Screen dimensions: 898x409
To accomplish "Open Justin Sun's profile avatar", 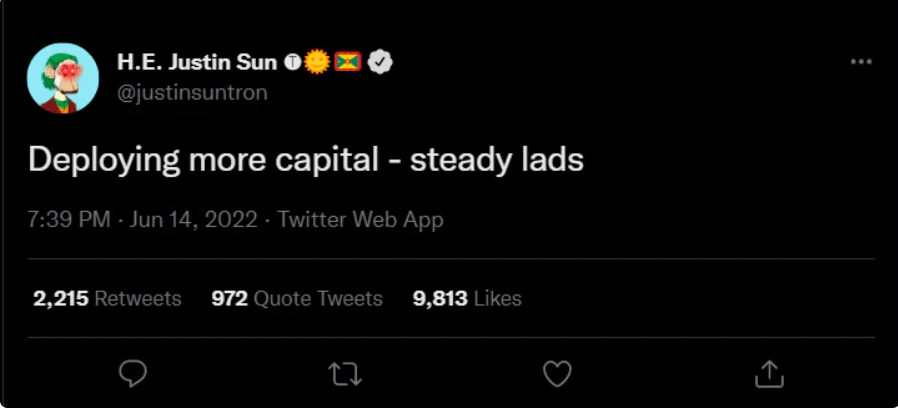I will [63, 77].
